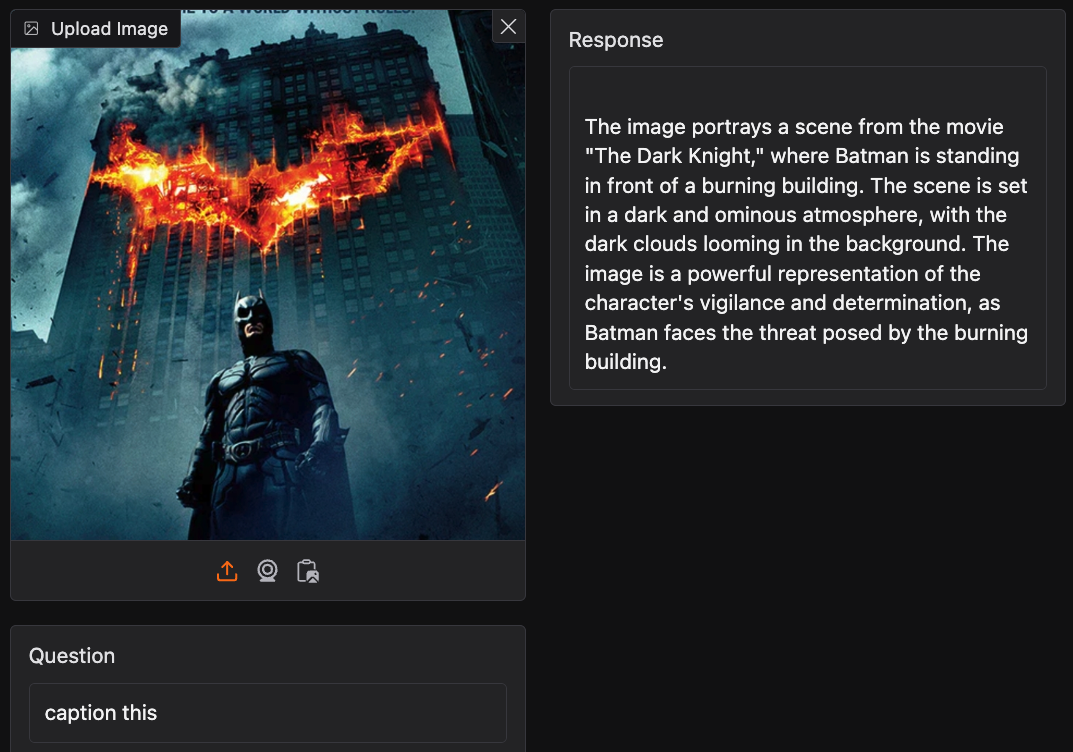Open webcam capture source
Viewport: 1073px width, 752px height.
pyautogui.click(x=268, y=571)
